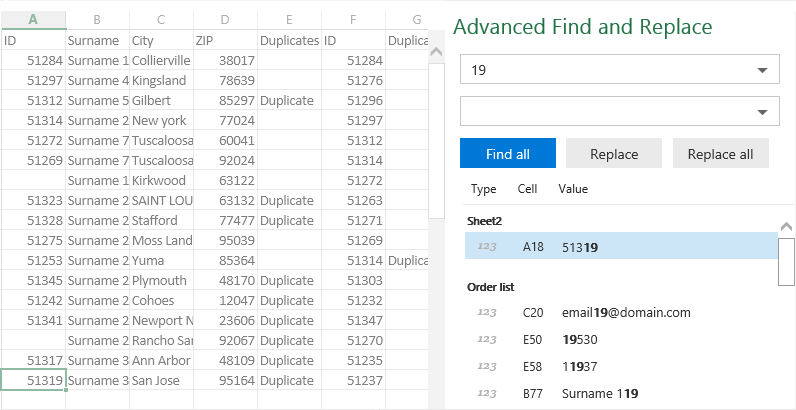Click cell containing Gilbert
This screenshot has height=410, width=796.
pos(161,100)
